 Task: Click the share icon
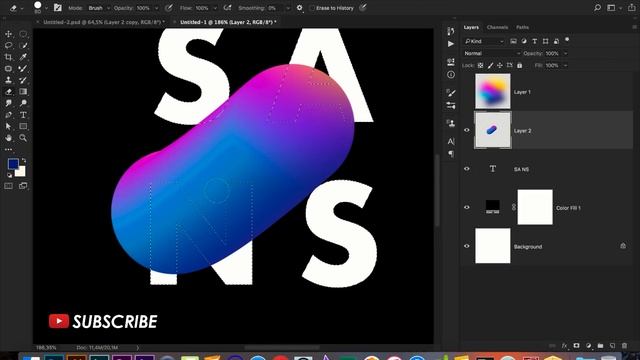[631, 8]
